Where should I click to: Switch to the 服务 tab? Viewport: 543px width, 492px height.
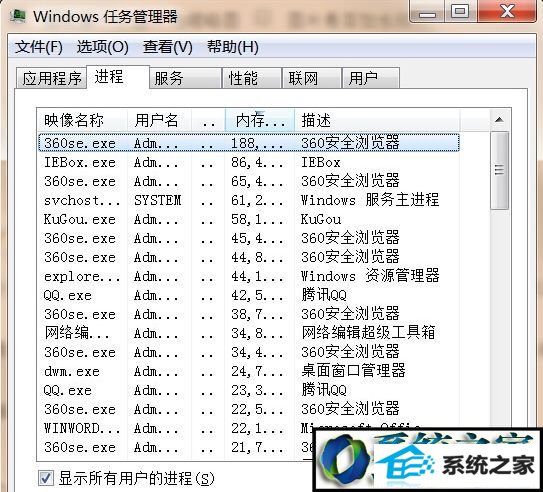tap(186, 78)
